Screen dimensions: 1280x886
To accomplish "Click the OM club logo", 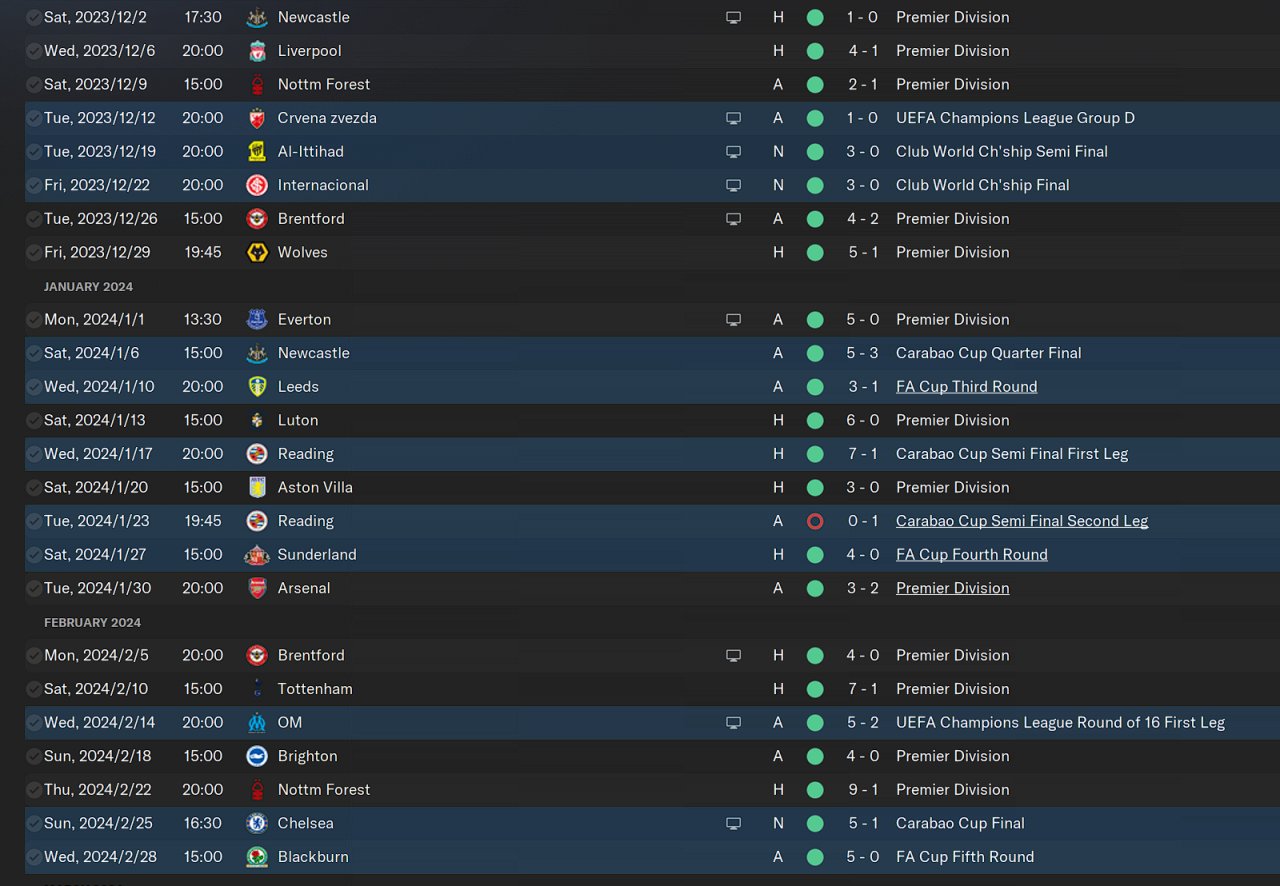I will 257,723.
